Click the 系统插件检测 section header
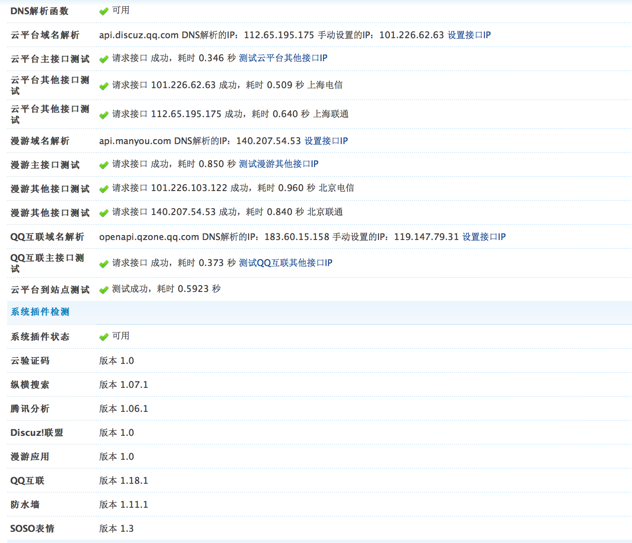The height and width of the screenshot is (543, 632). coord(40,312)
